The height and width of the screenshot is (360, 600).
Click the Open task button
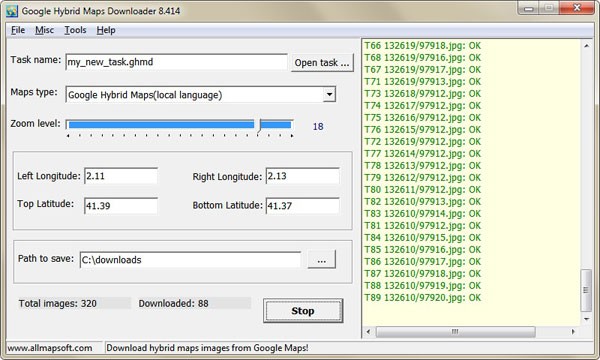[x=322, y=63]
